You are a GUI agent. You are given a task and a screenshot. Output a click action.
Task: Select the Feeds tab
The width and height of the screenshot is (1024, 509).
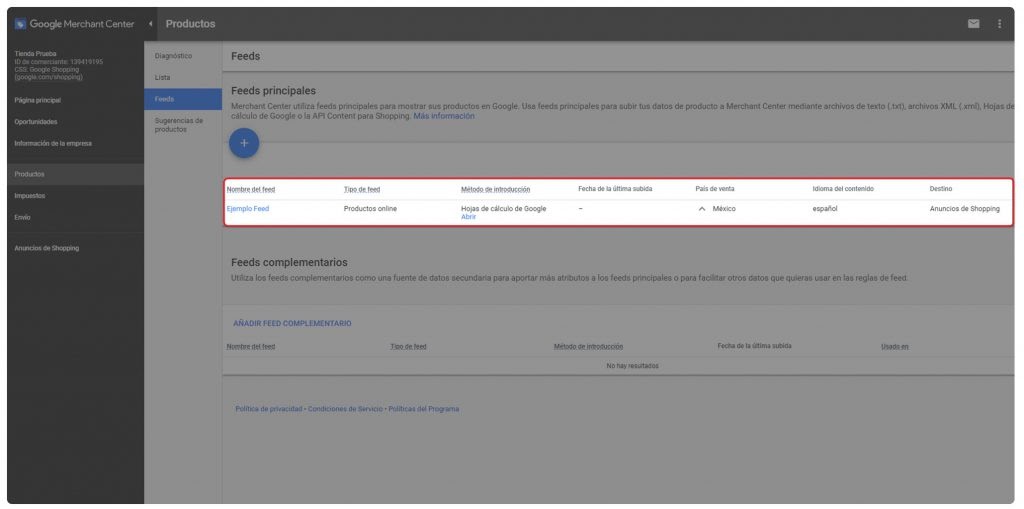[183, 99]
